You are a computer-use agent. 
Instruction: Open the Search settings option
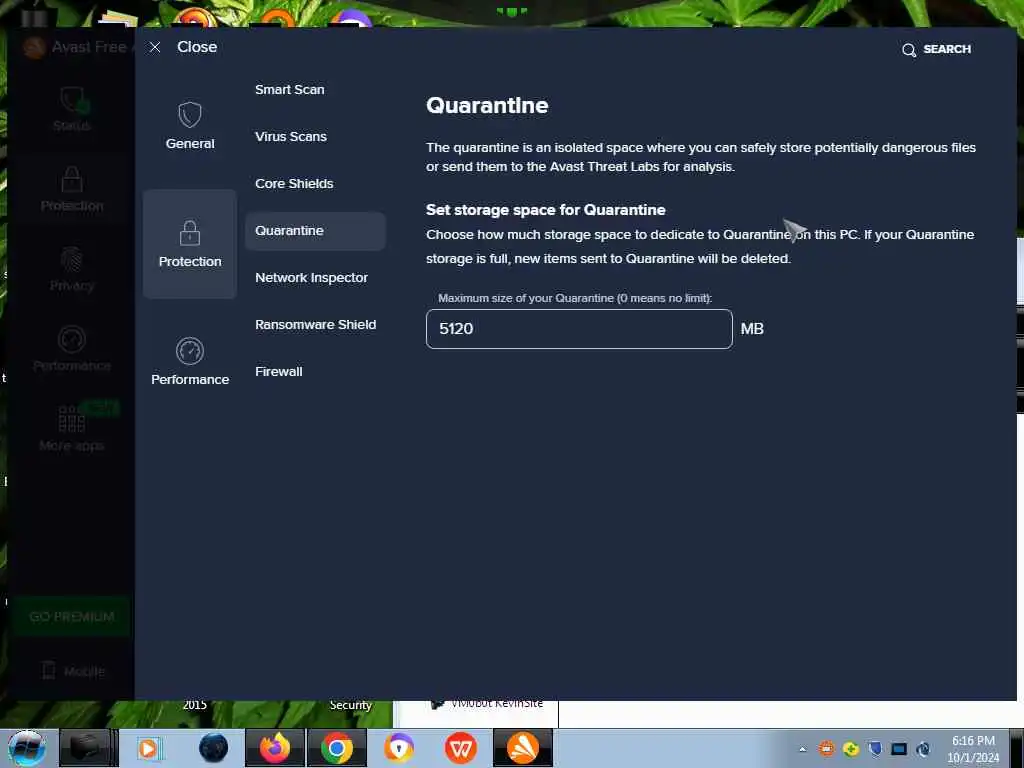pyautogui.click(x=936, y=50)
